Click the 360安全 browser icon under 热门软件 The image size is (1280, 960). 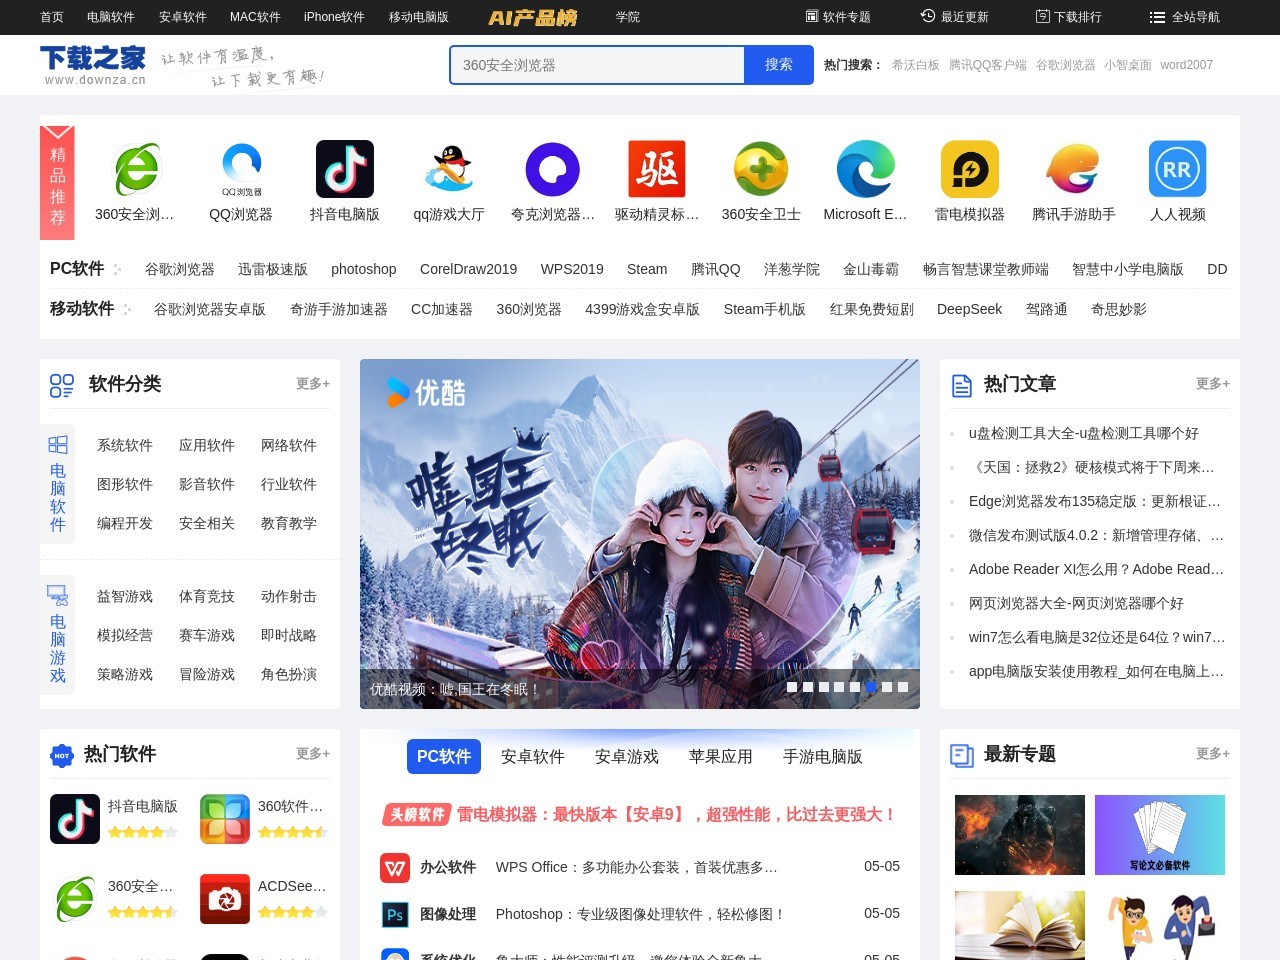pos(75,899)
